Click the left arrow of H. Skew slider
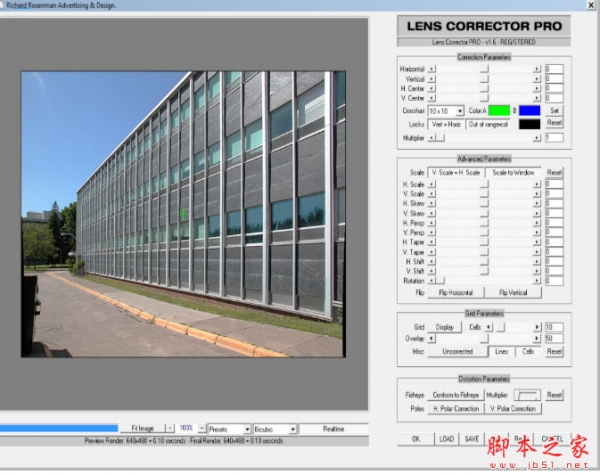The width and height of the screenshot is (600, 475). click(432, 204)
